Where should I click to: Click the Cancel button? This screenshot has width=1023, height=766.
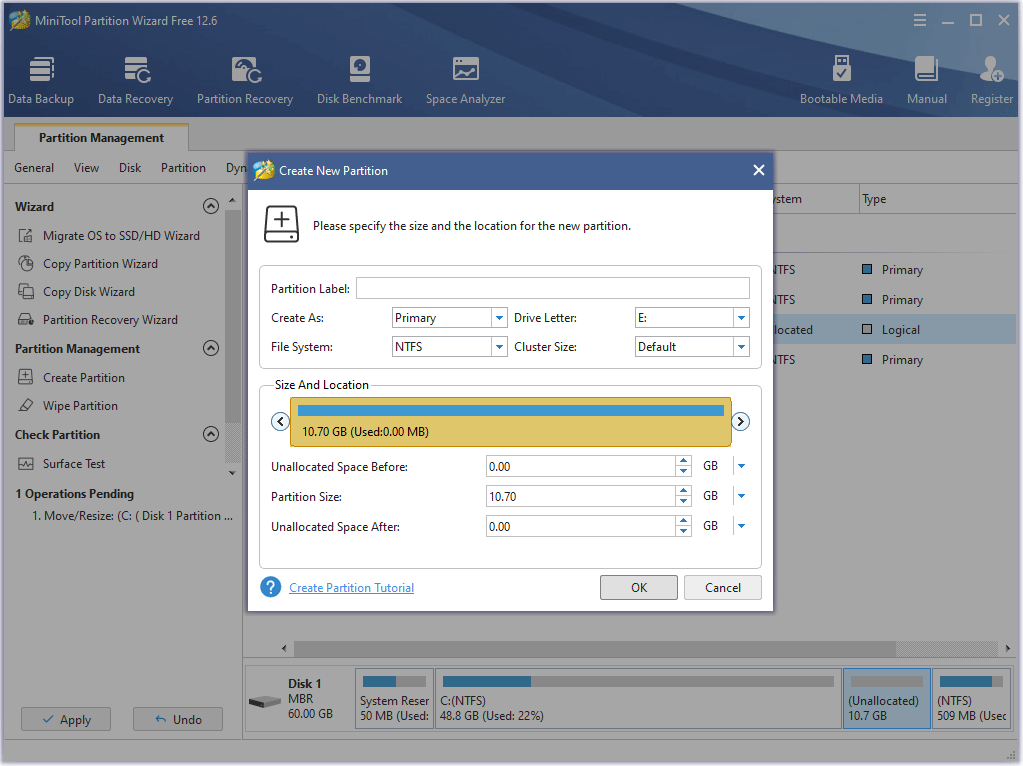723,587
